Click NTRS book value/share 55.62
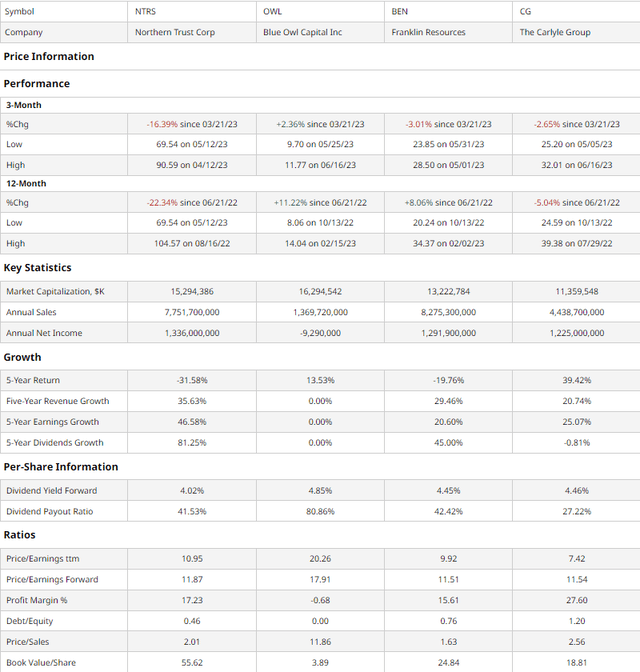 click(192, 663)
